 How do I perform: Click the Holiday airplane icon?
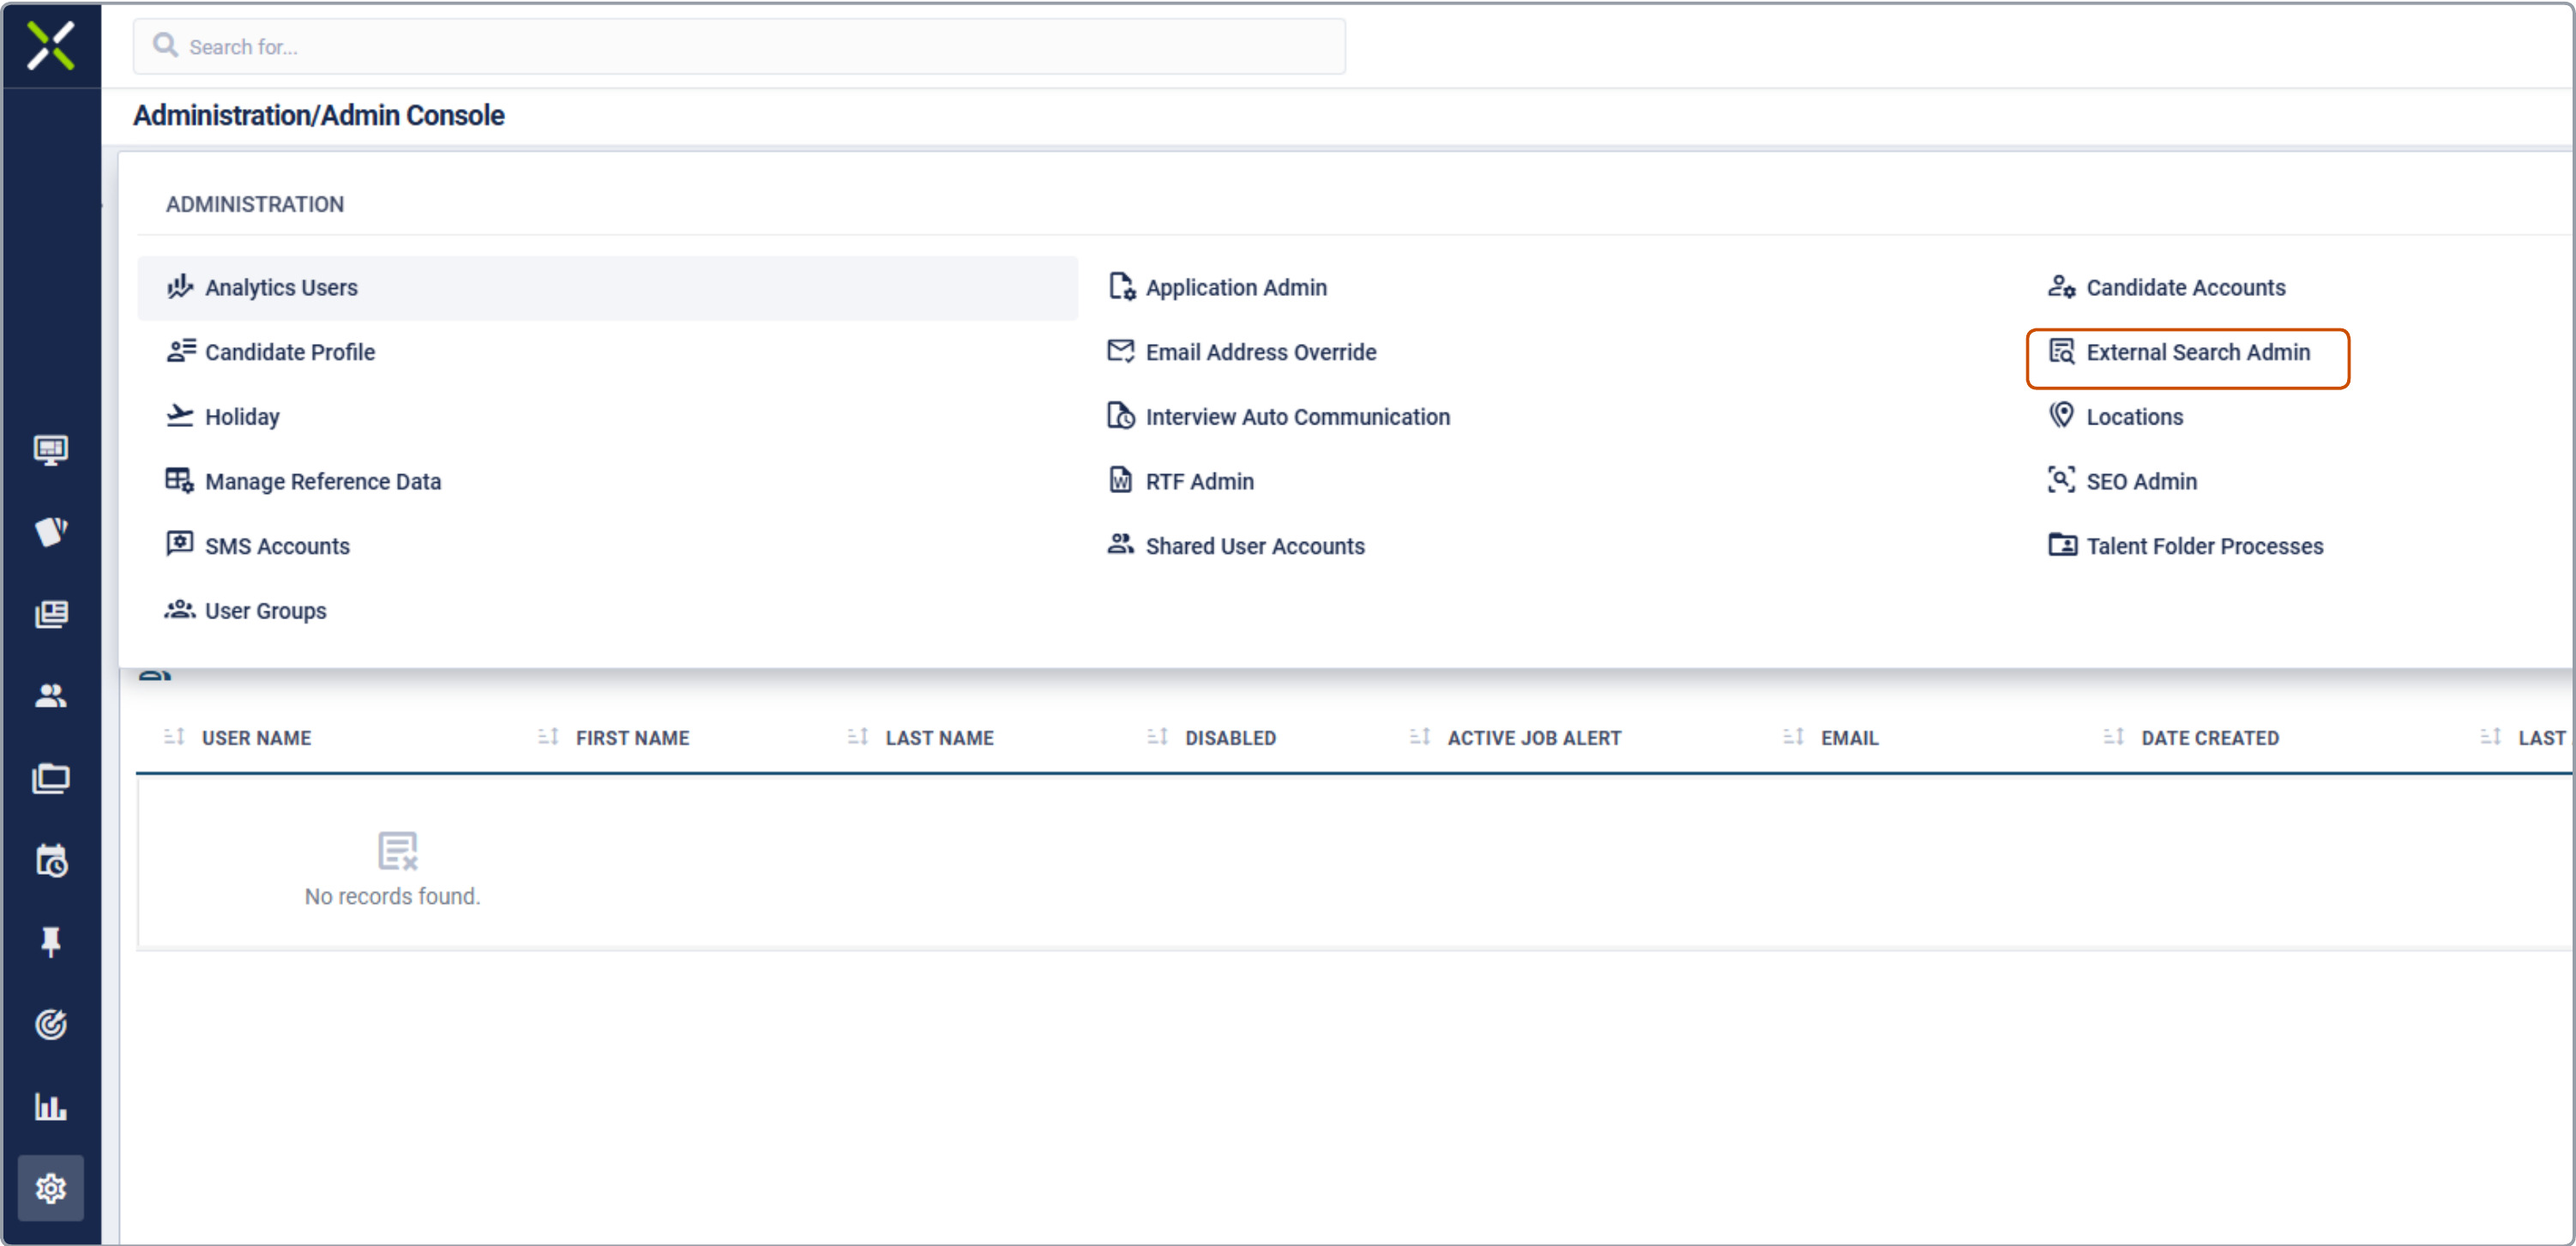click(x=180, y=416)
